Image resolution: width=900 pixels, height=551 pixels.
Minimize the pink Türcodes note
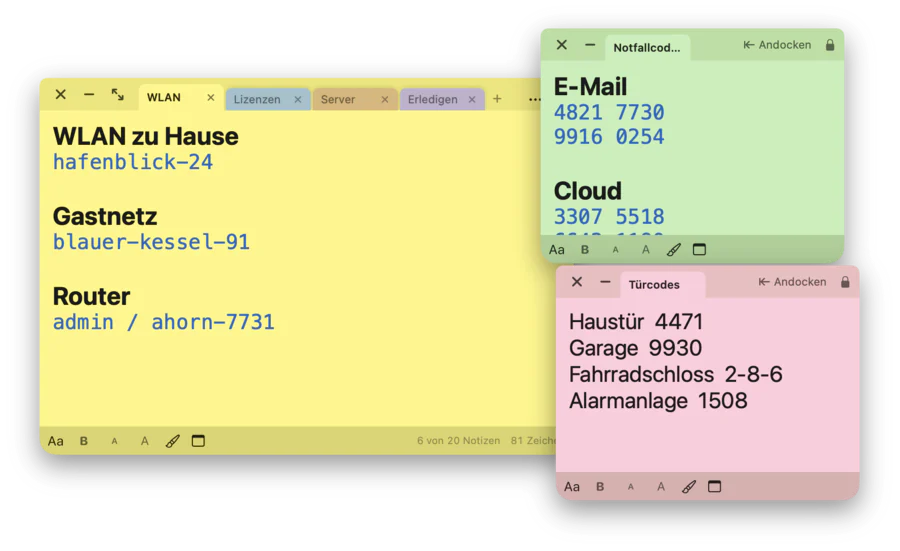coord(605,282)
